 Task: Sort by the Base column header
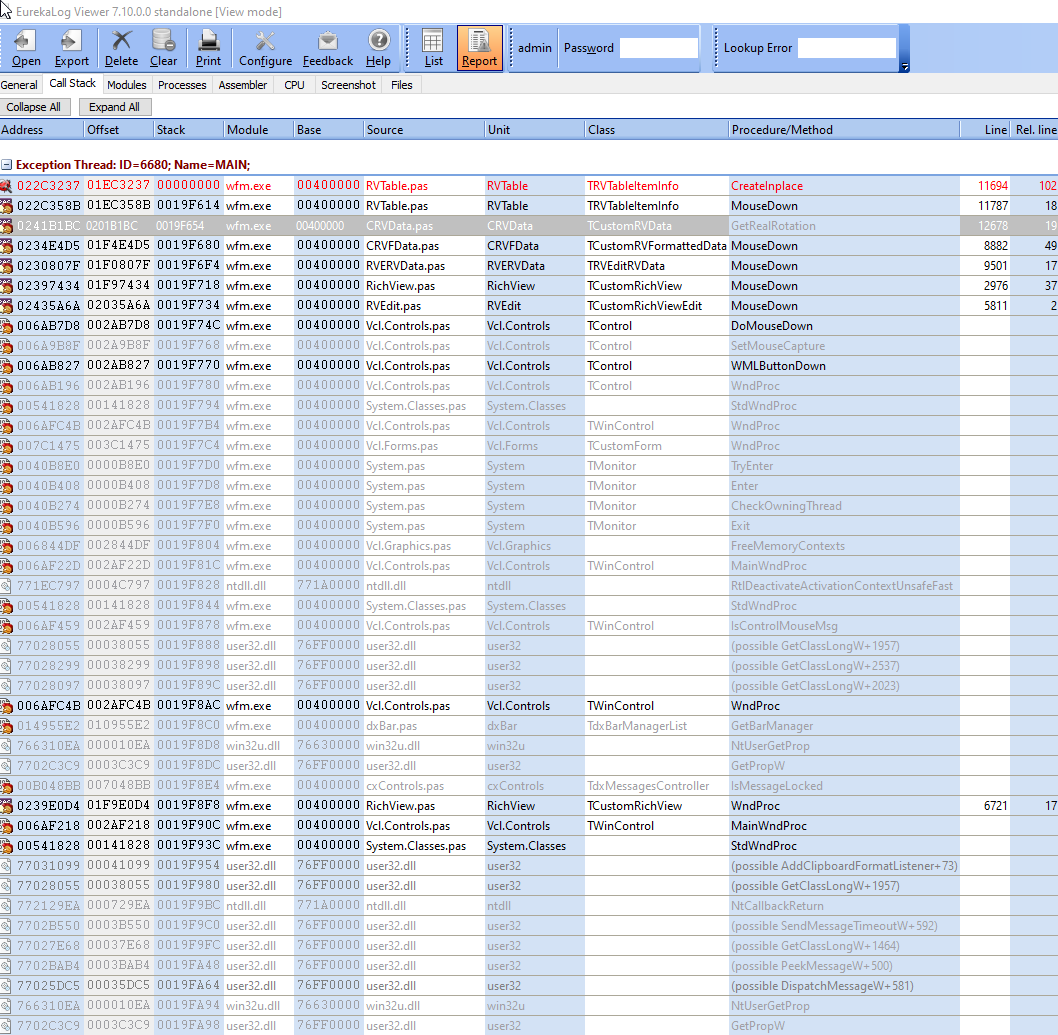329,130
